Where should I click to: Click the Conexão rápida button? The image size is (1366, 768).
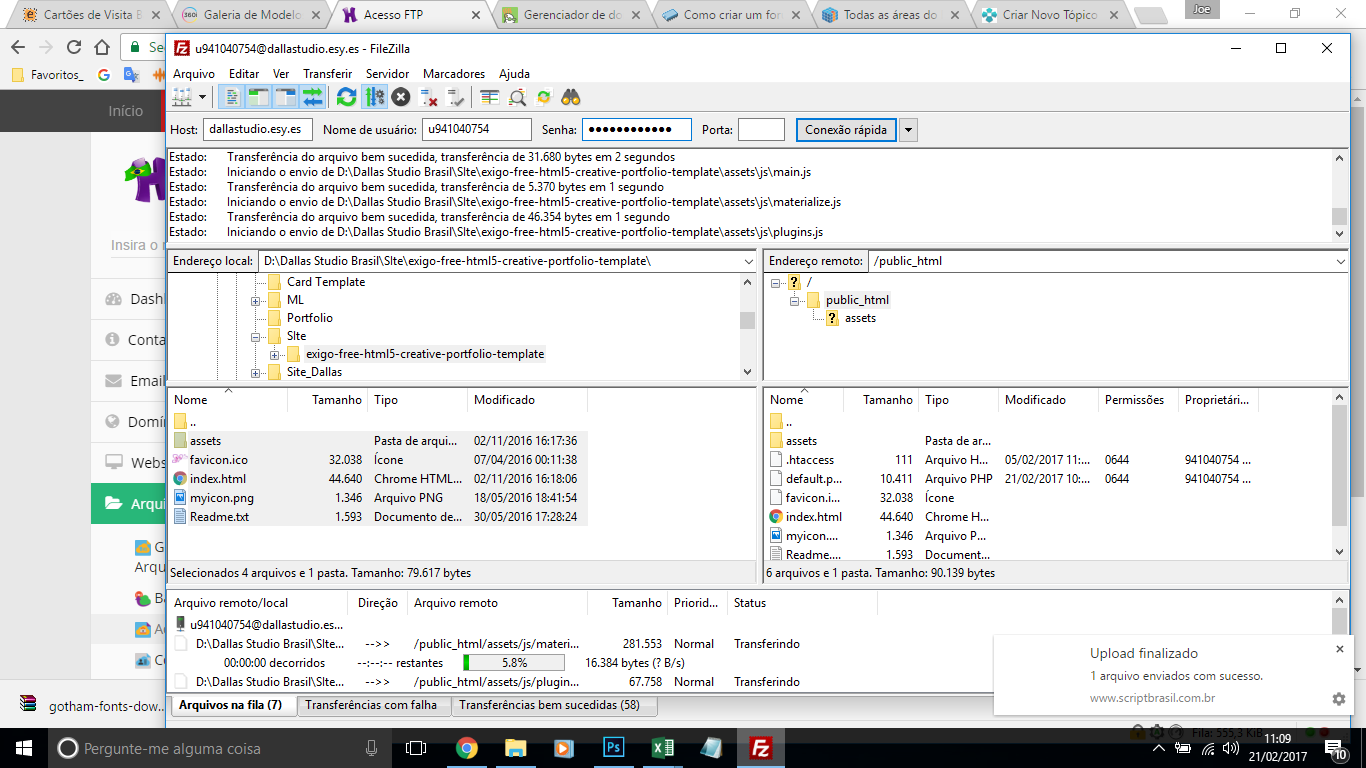coord(846,129)
